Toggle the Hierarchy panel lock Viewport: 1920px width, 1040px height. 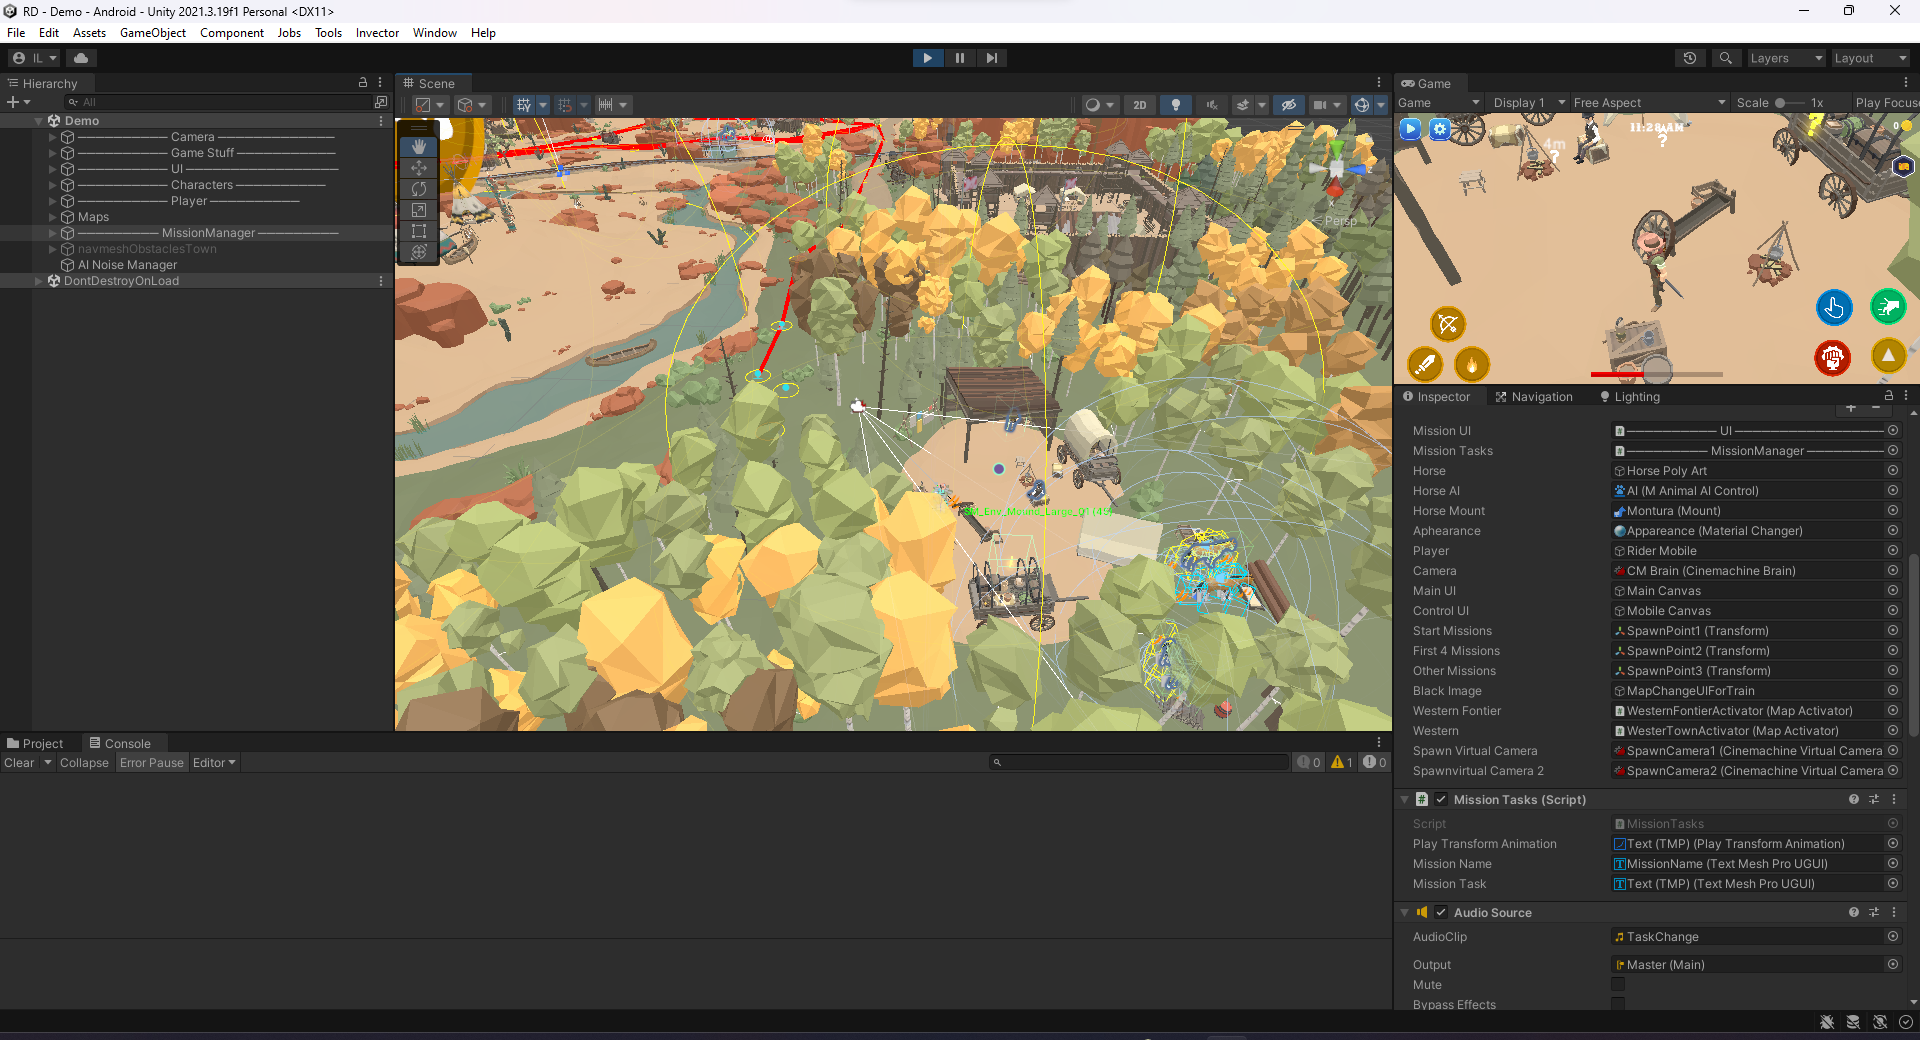point(363,83)
